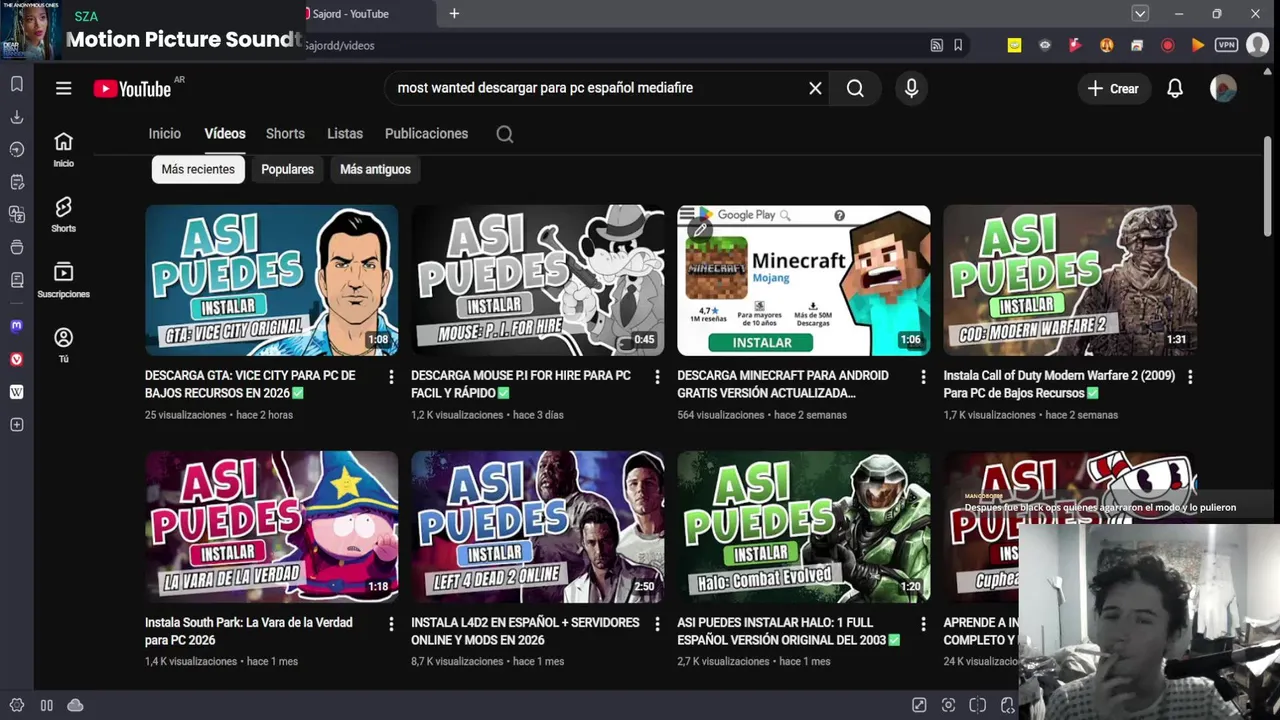Open the YouTube hamburger guide menu
1280x720 pixels.
point(63,88)
